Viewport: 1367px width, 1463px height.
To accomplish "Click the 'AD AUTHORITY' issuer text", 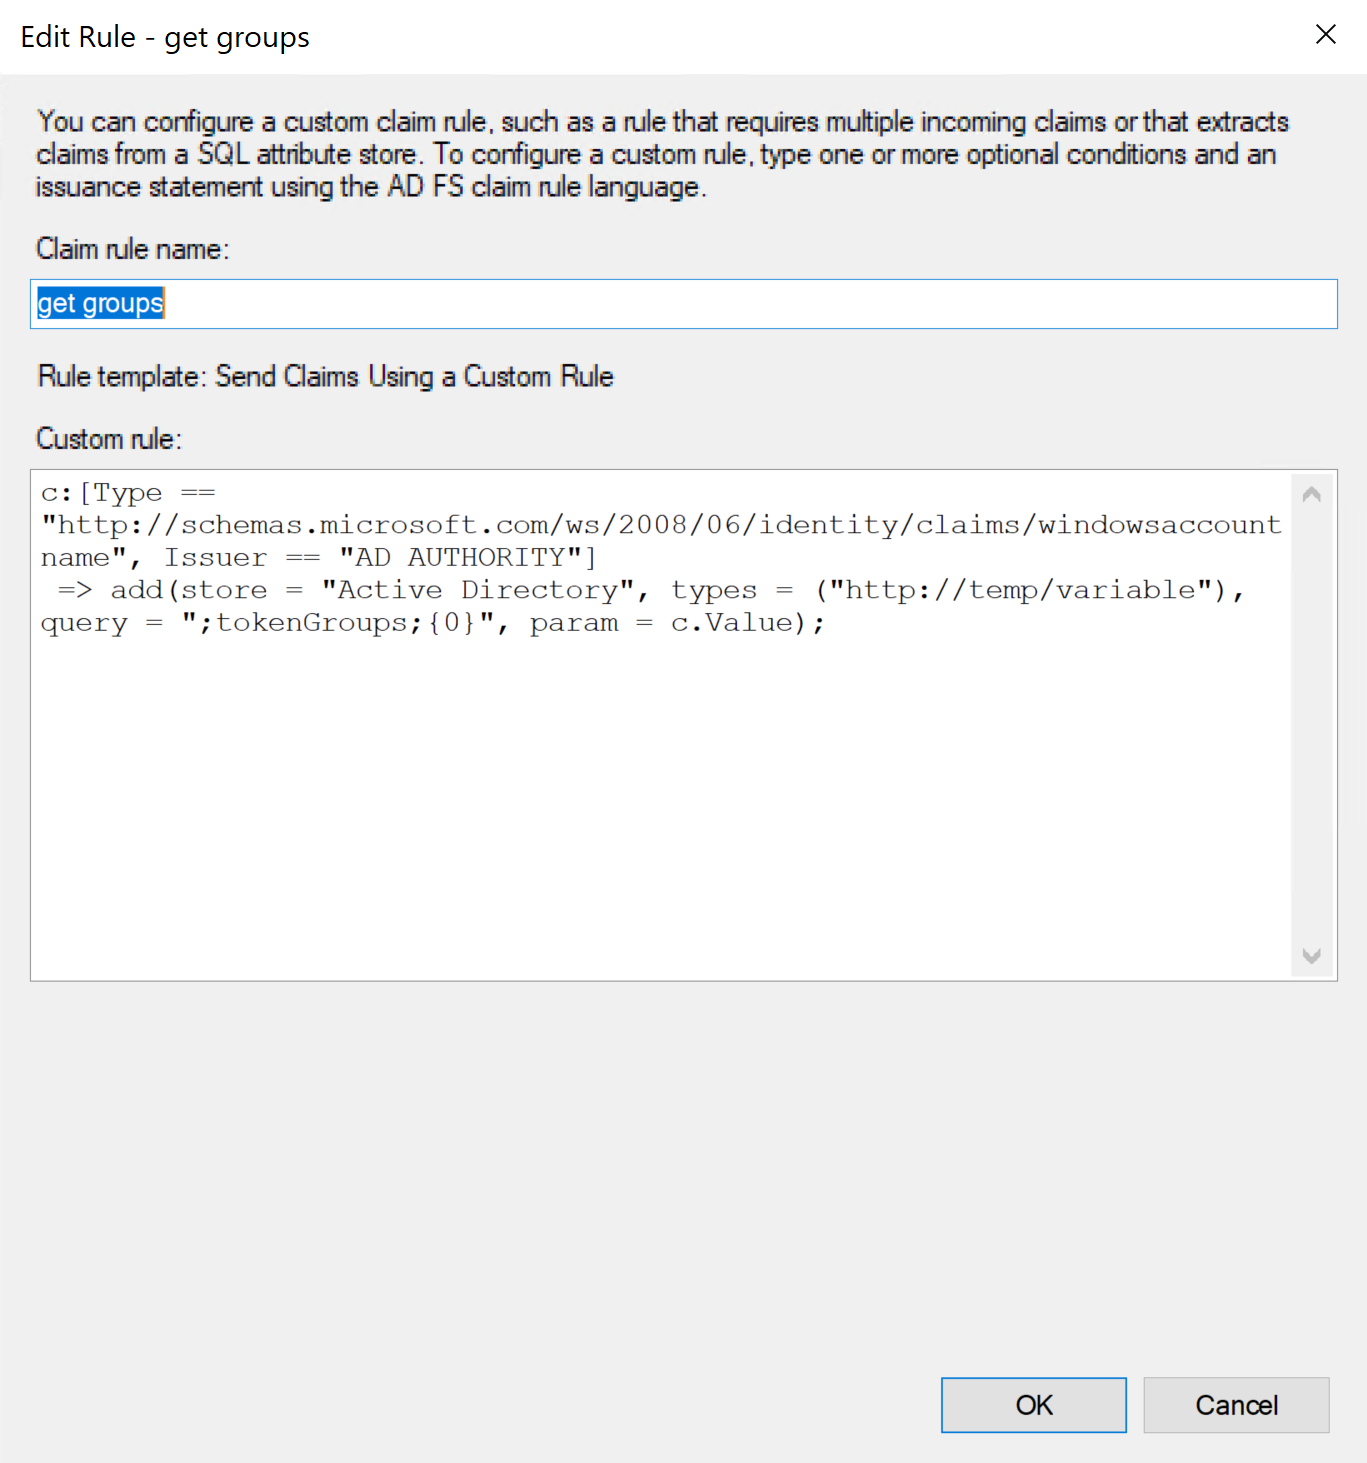I will pos(462,557).
